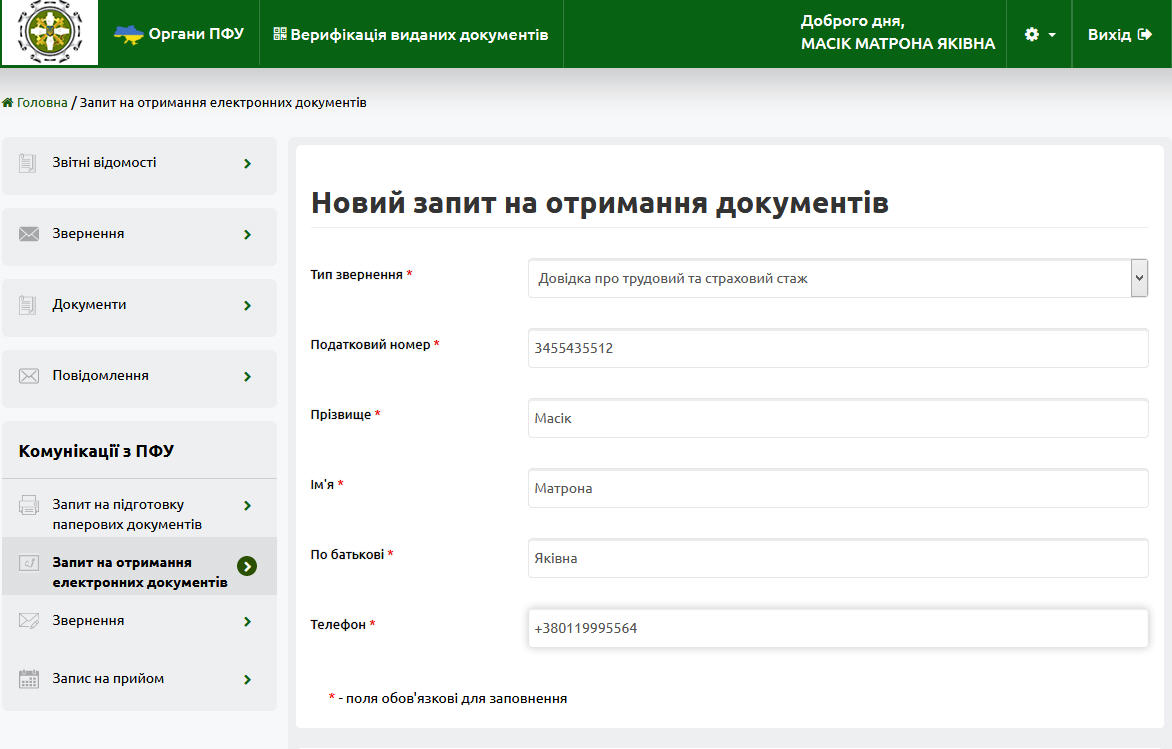
Task: Click the home icon in the breadcrumb
Action: [8, 102]
